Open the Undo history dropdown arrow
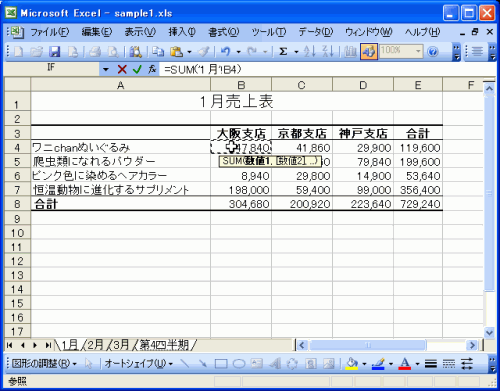This screenshot has width=500, height=391. (238, 52)
